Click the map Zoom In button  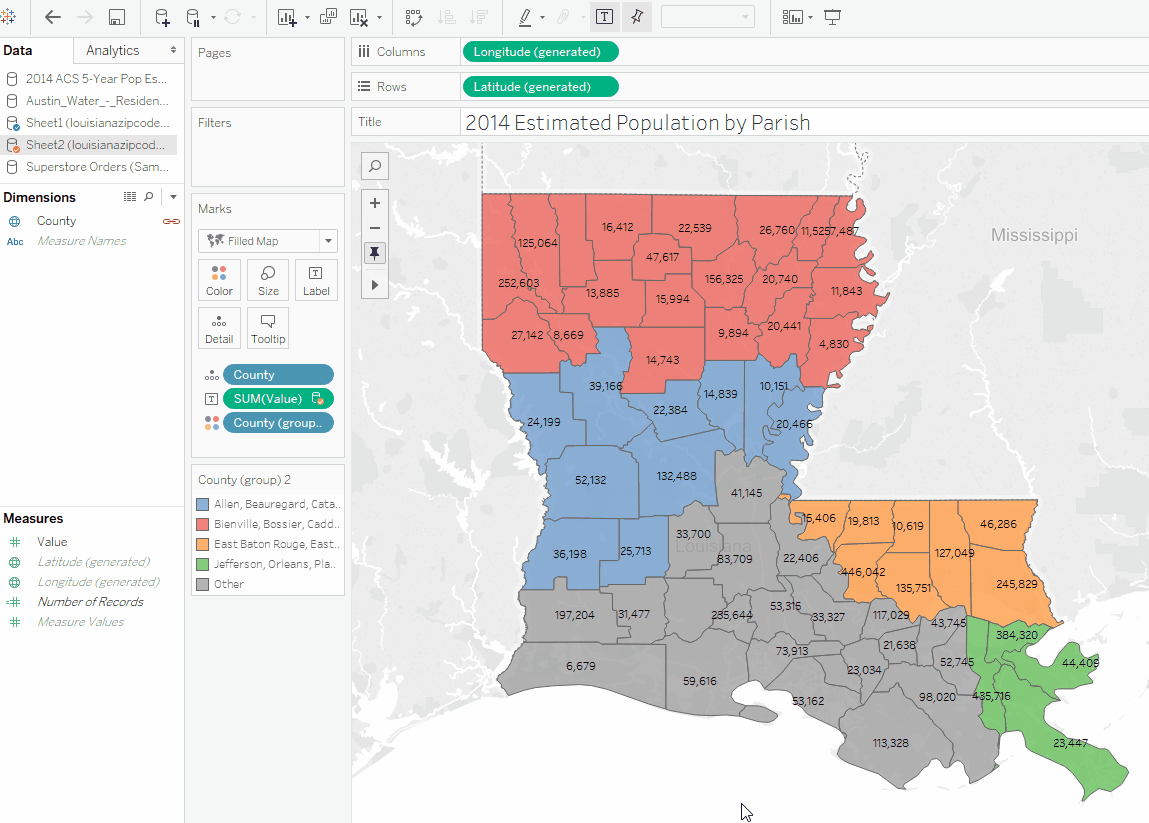click(374, 203)
